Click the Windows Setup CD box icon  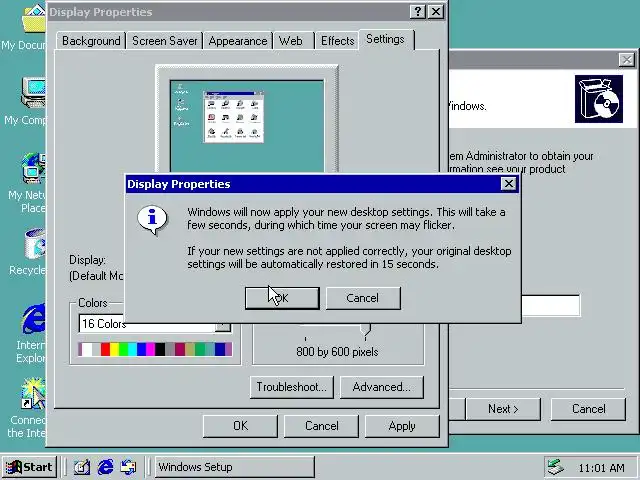click(x=599, y=99)
